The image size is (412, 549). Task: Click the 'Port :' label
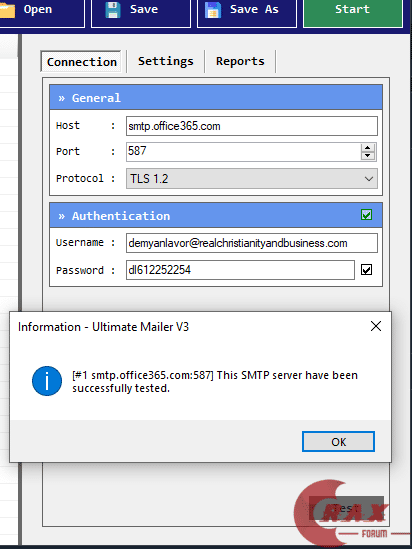point(86,152)
